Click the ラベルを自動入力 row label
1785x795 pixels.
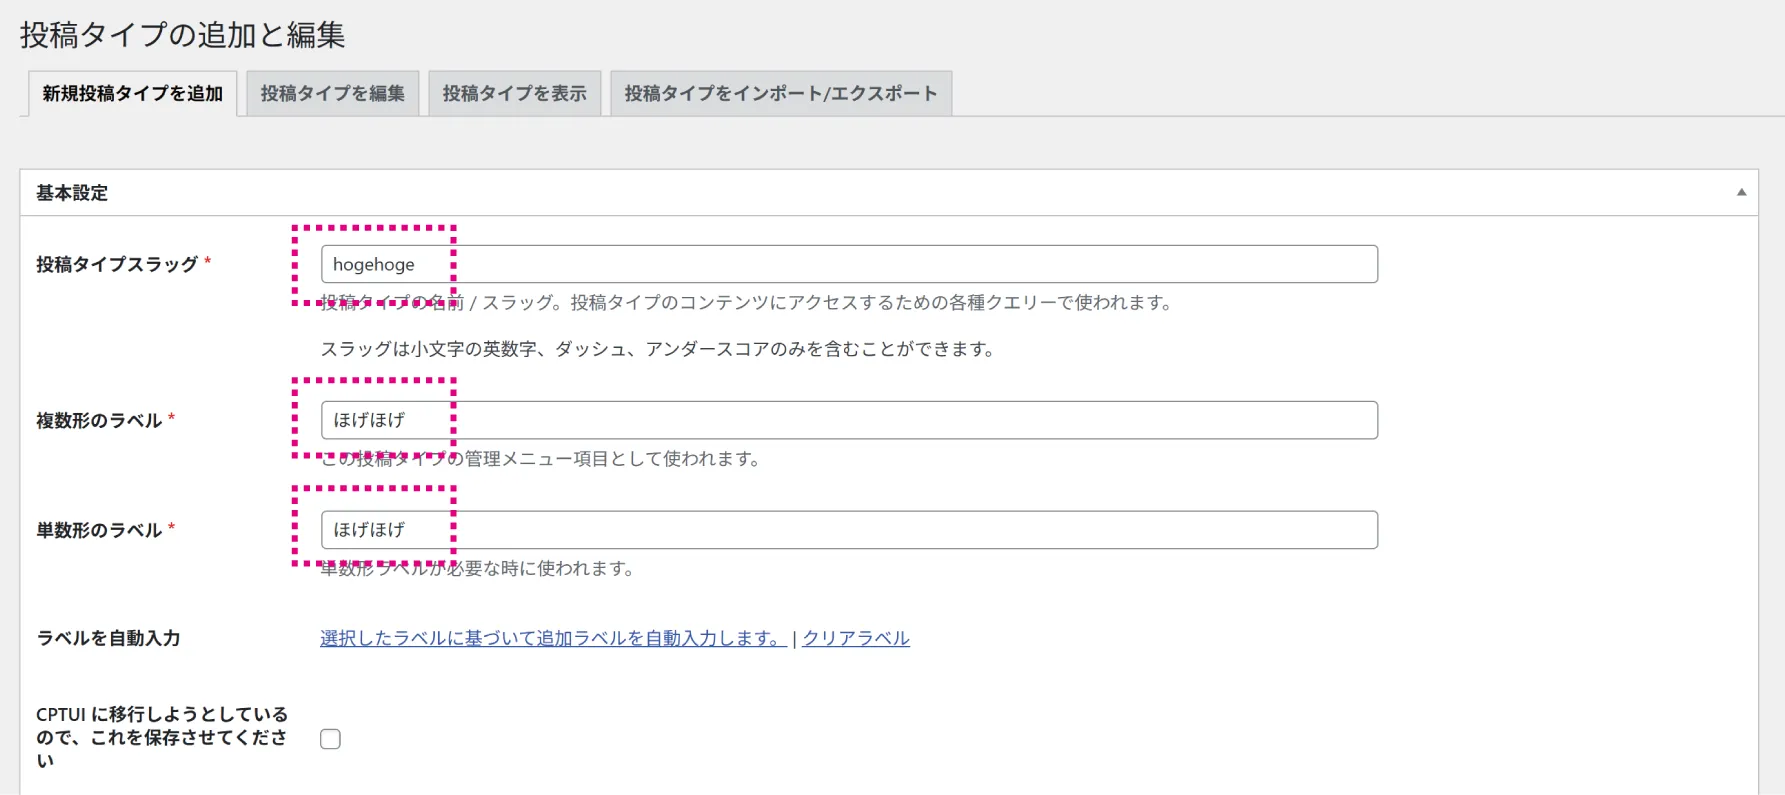click(x=108, y=638)
